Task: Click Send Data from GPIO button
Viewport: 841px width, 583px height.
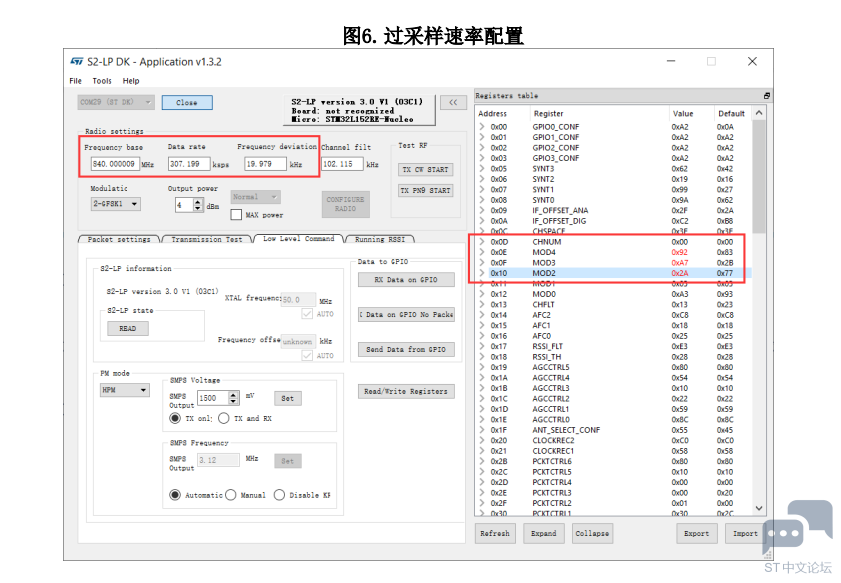Action: [x=406, y=350]
